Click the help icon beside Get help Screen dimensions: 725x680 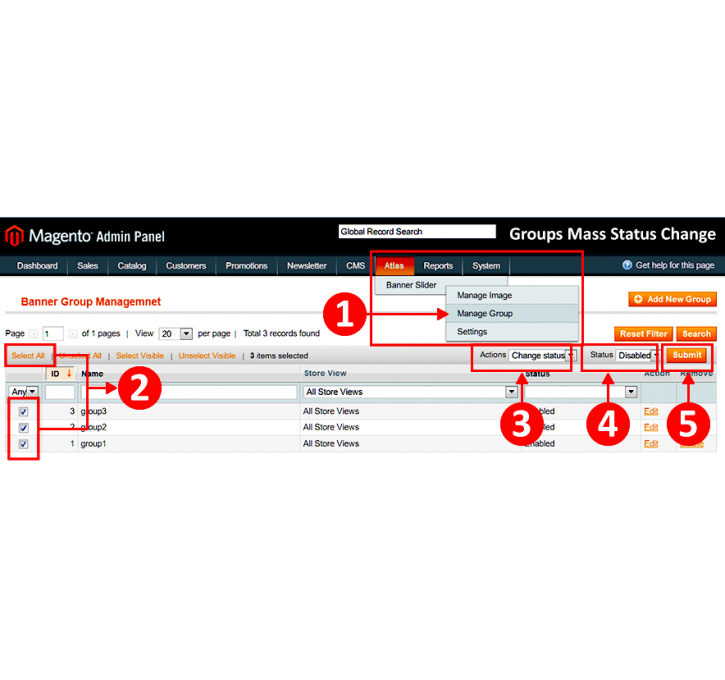click(x=627, y=265)
